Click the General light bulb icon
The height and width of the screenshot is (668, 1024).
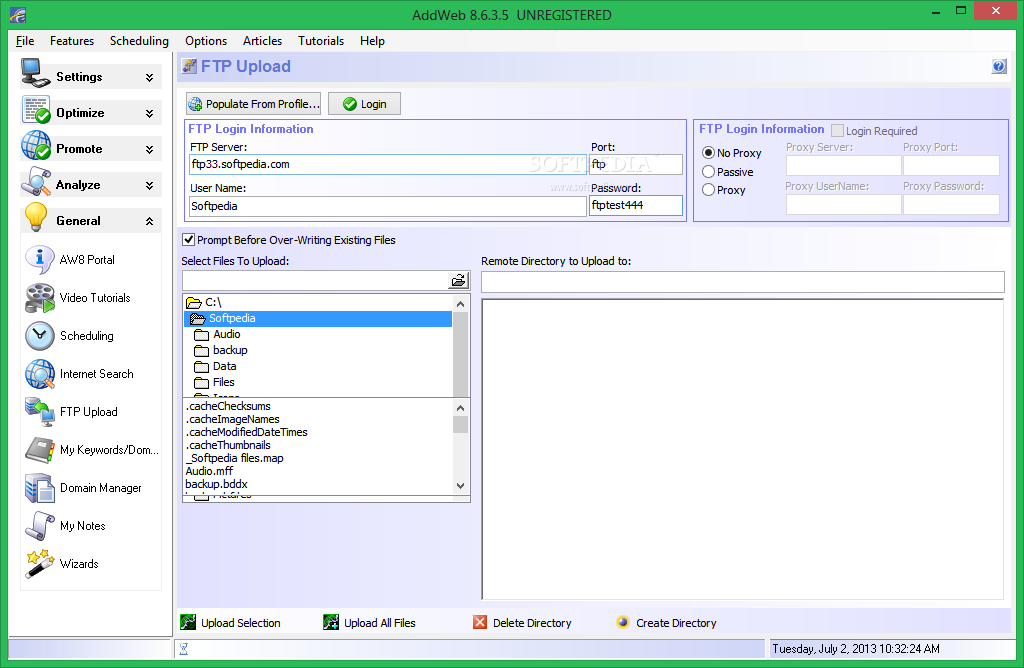36,217
